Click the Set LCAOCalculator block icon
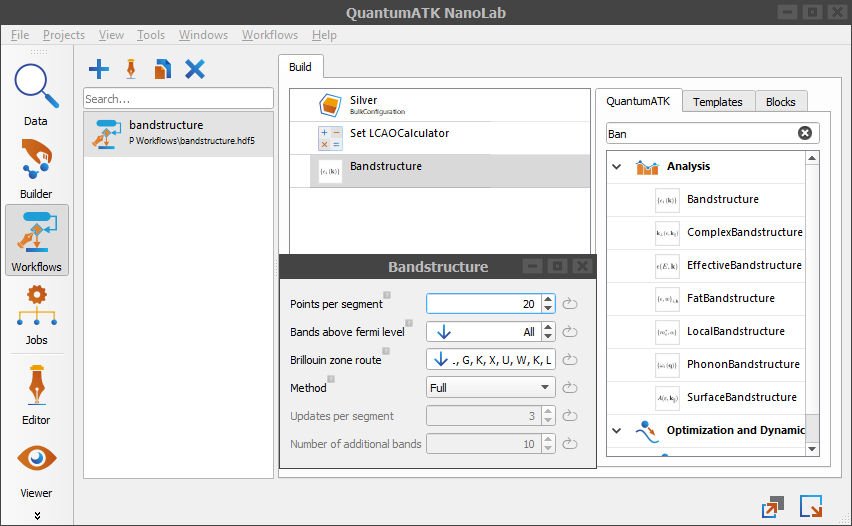This screenshot has height=526, width=852. coord(330,138)
